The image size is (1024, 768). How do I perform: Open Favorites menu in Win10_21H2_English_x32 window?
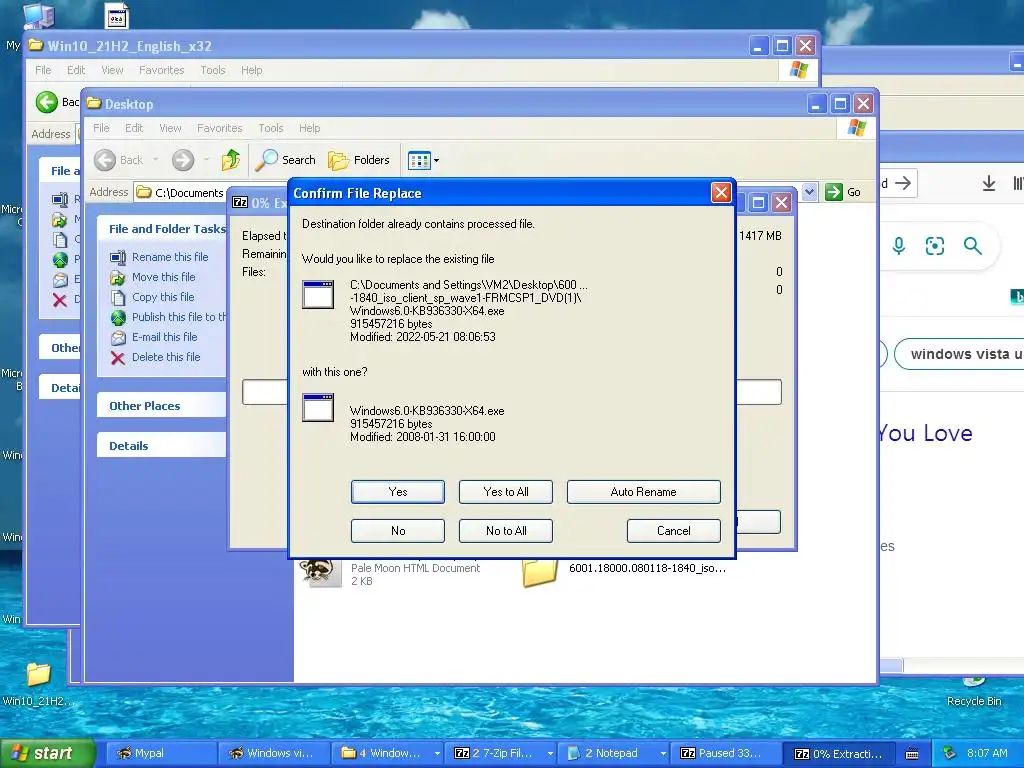161,70
